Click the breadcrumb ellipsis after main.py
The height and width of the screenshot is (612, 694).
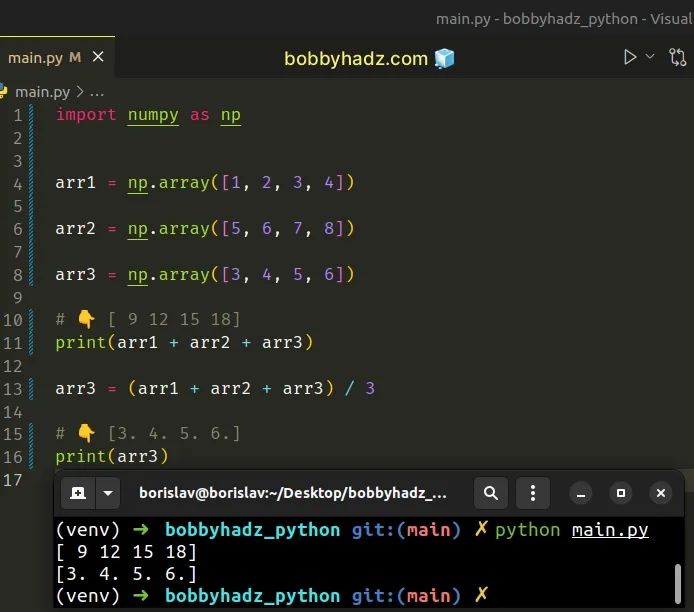97,93
